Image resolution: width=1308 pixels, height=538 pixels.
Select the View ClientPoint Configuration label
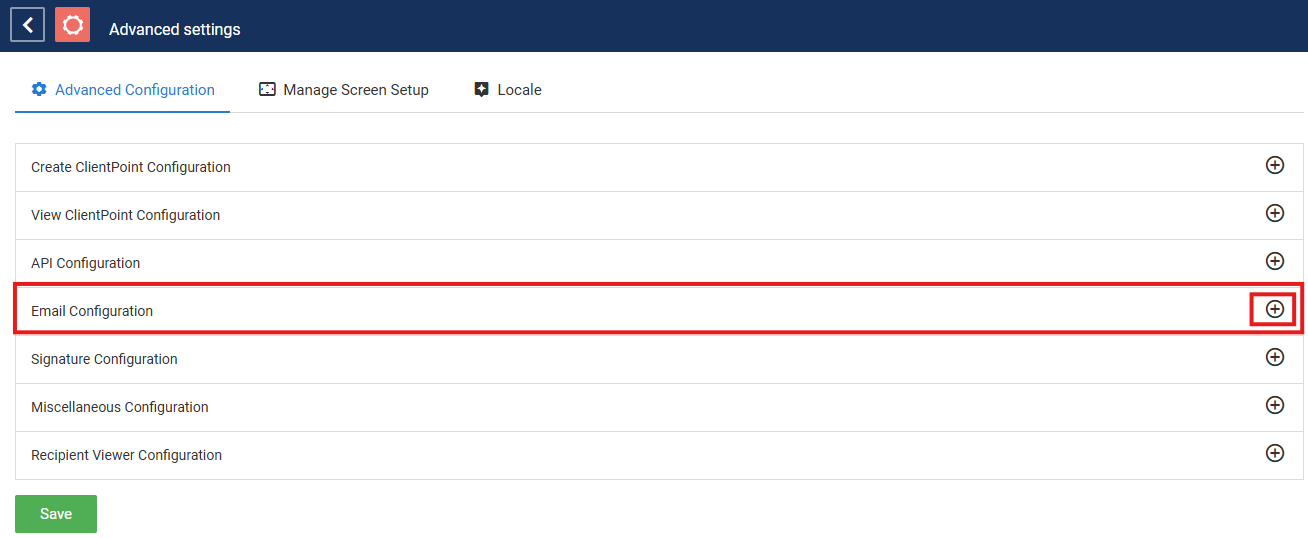click(x=126, y=215)
